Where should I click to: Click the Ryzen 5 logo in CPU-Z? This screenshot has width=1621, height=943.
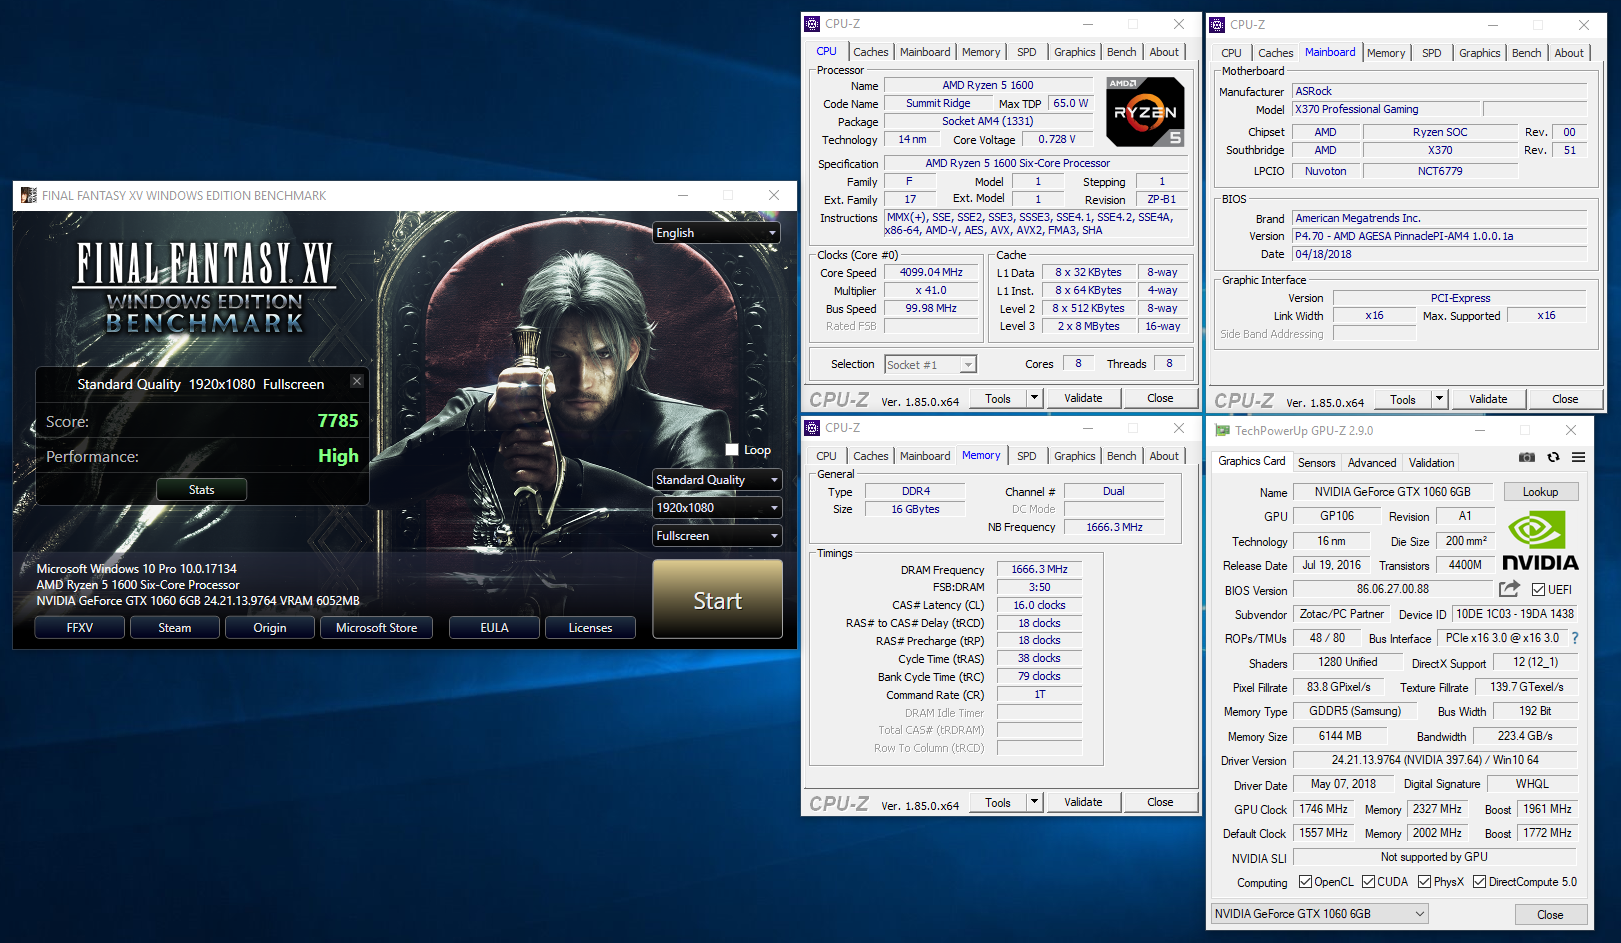pos(1146,111)
